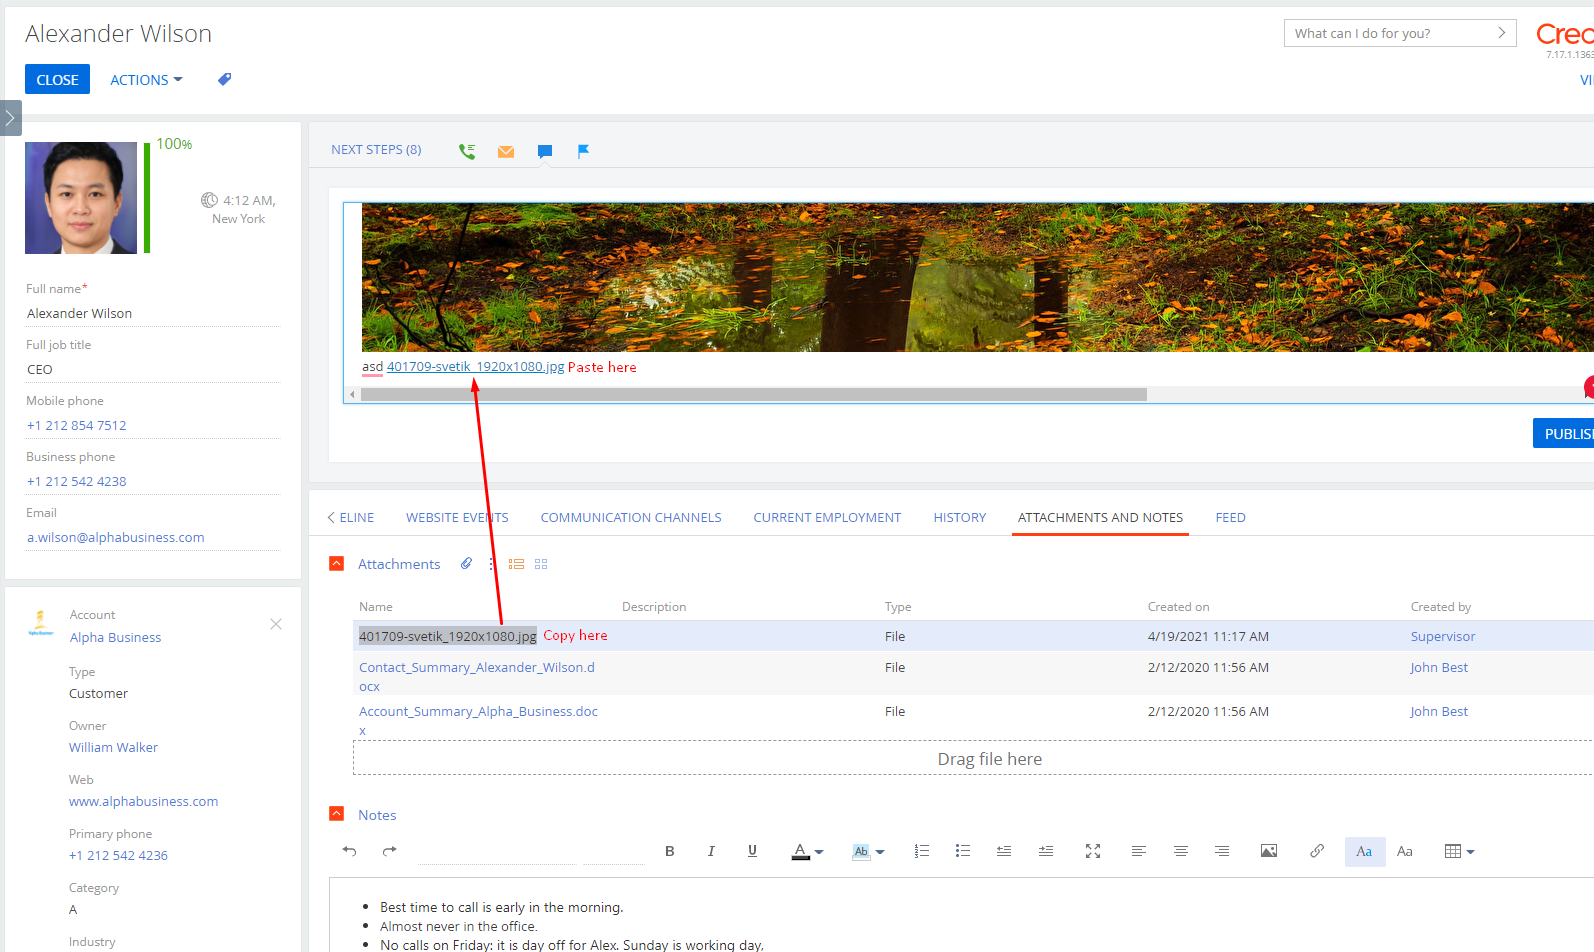Expand the left side panel arrow
The image size is (1594, 952).
tap(10, 118)
